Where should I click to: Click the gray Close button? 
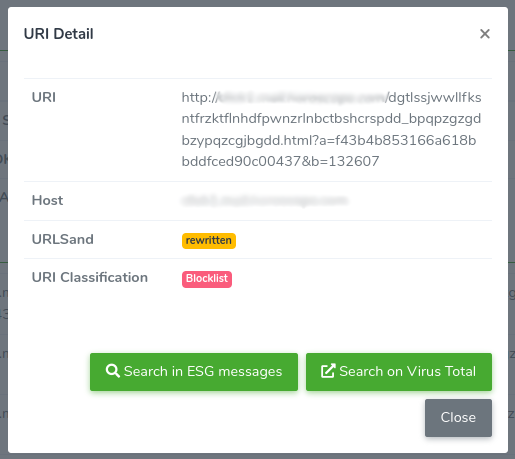click(458, 418)
